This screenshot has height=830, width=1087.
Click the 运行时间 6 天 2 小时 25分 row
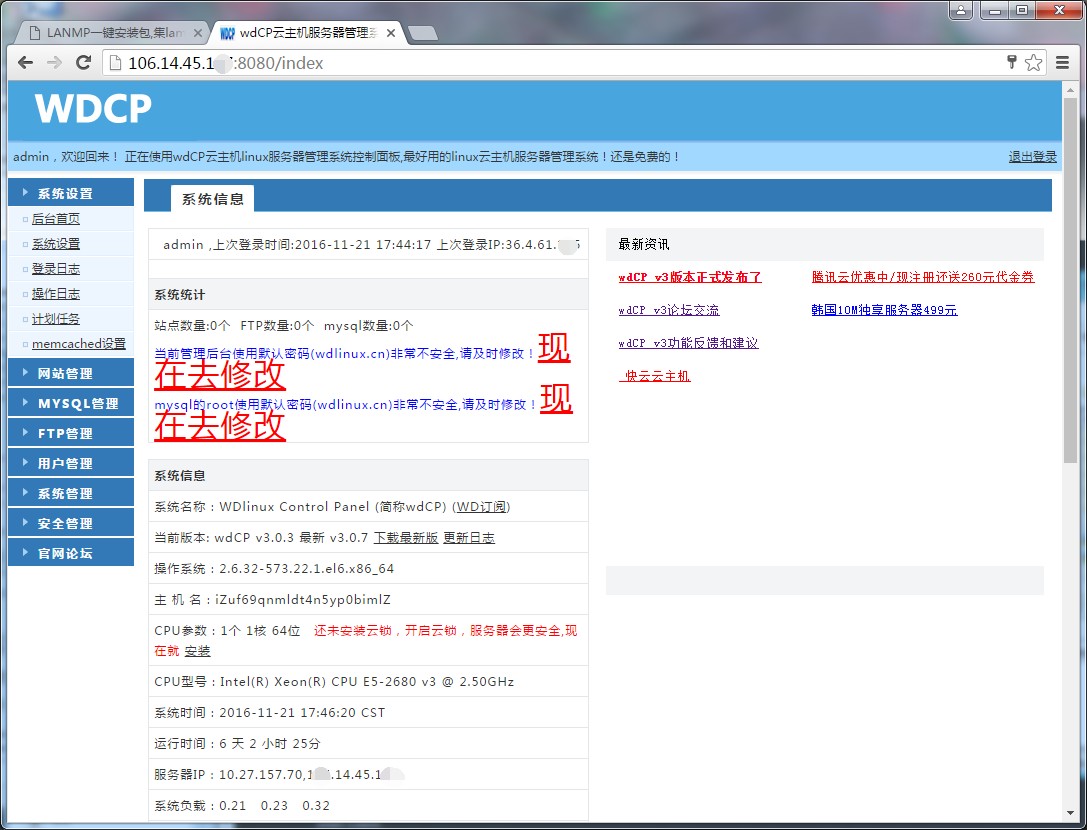coord(368,743)
